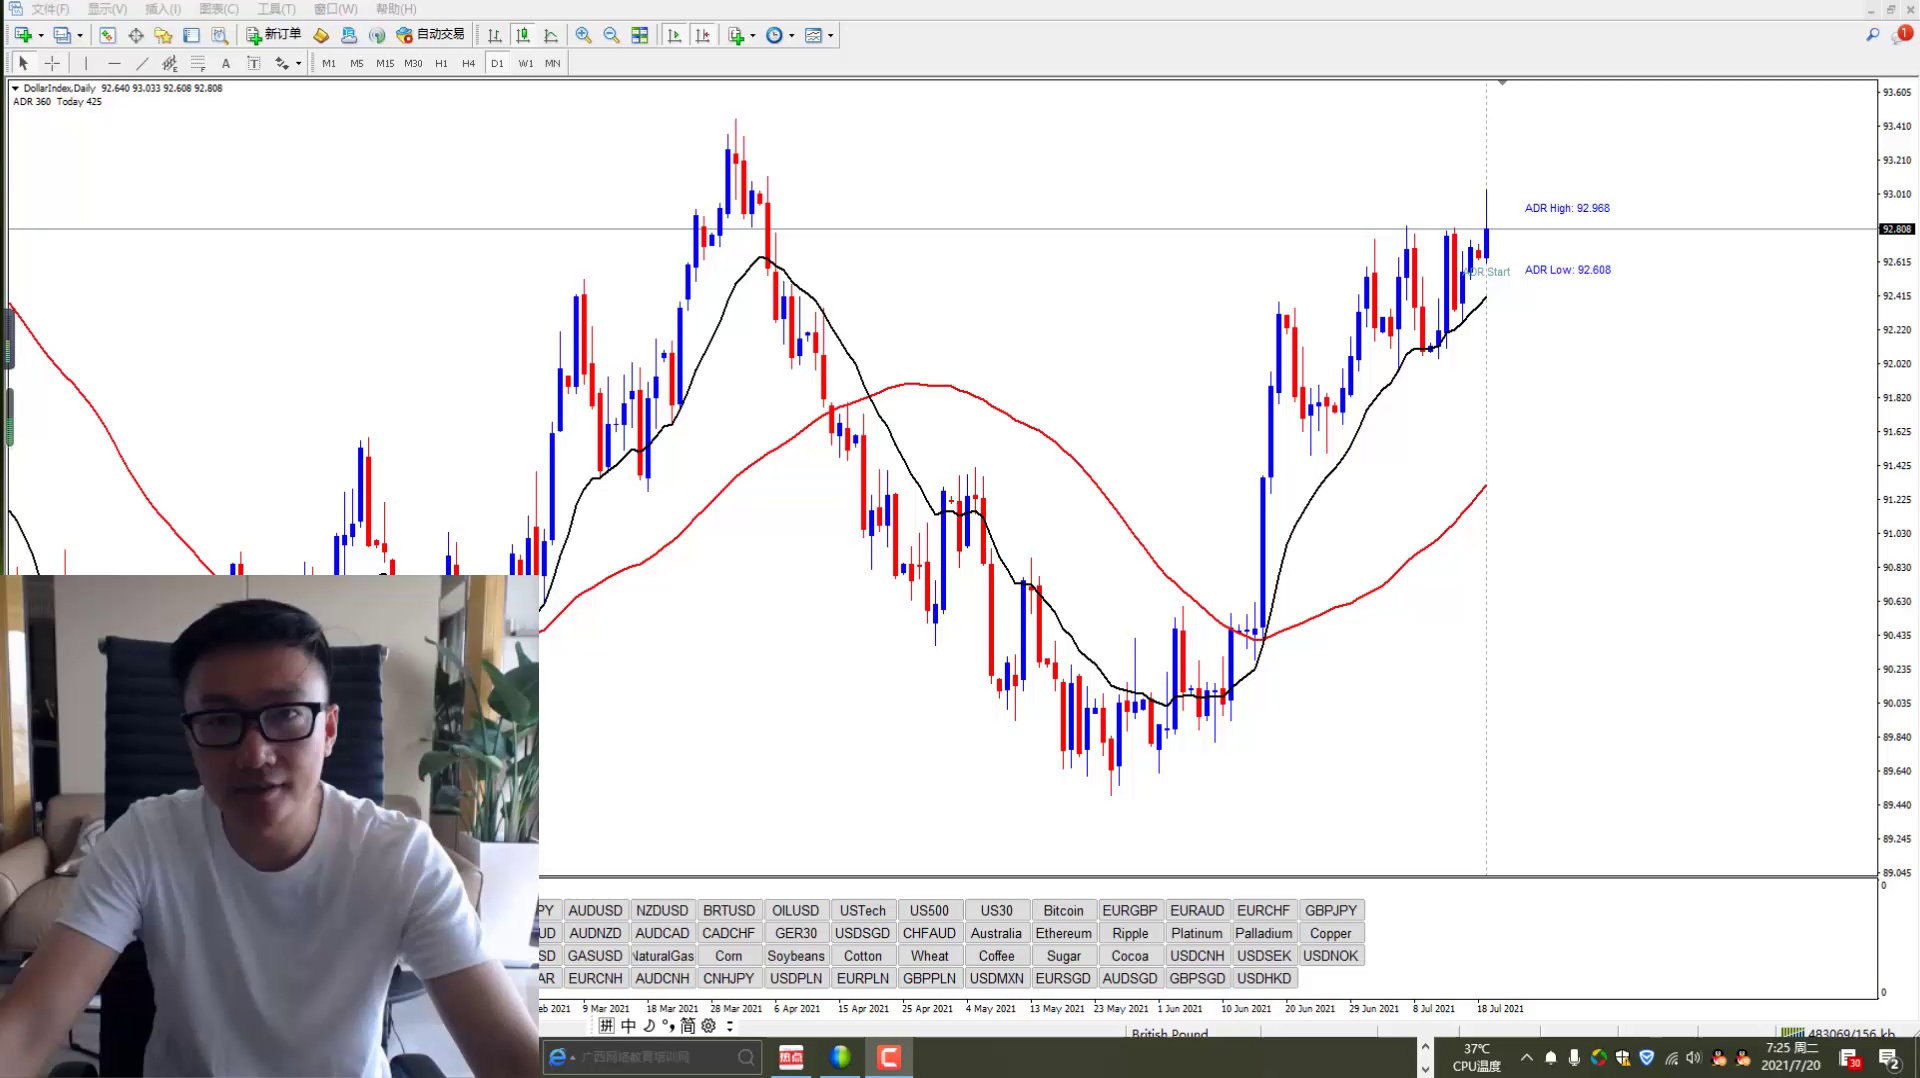The image size is (1920, 1078).
Task: Click the chart shift triangle marker
Action: coord(1502,82)
